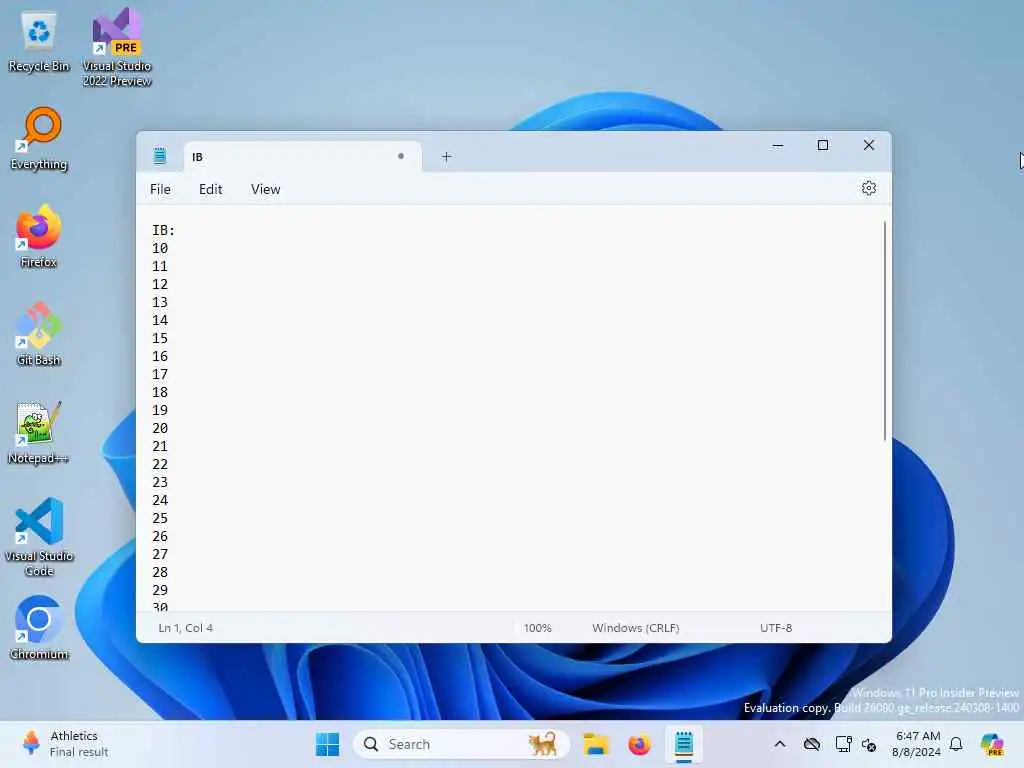This screenshot has width=1024, height=768.
Task: Place cursor on line reading 10
Action: click(x=160, y=248)
